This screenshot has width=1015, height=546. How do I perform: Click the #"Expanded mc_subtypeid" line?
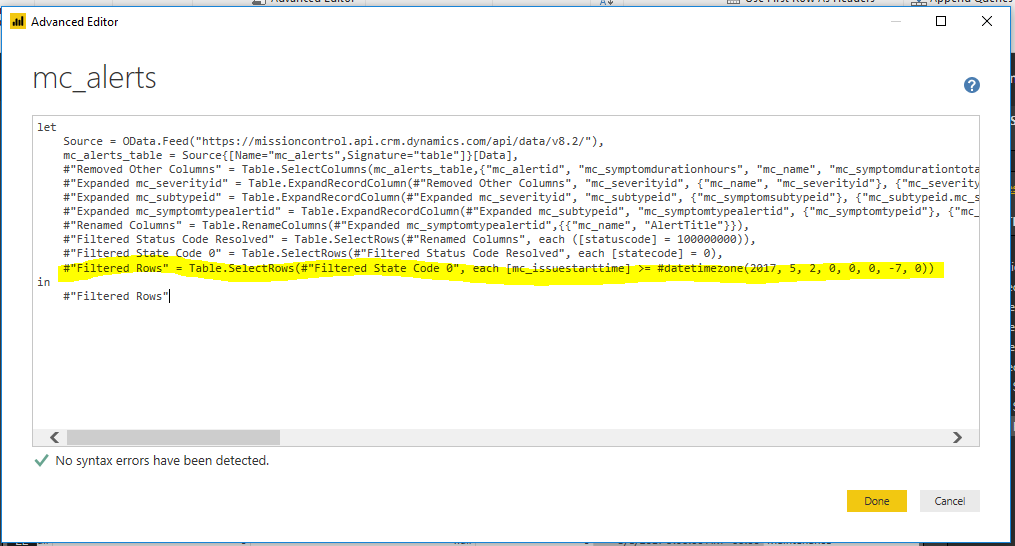point(520,198)
